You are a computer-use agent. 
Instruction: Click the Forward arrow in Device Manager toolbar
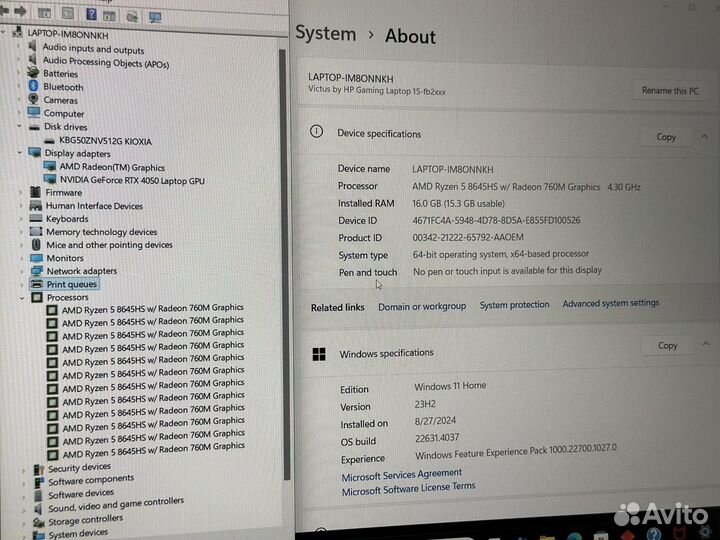tap(20, 11)
